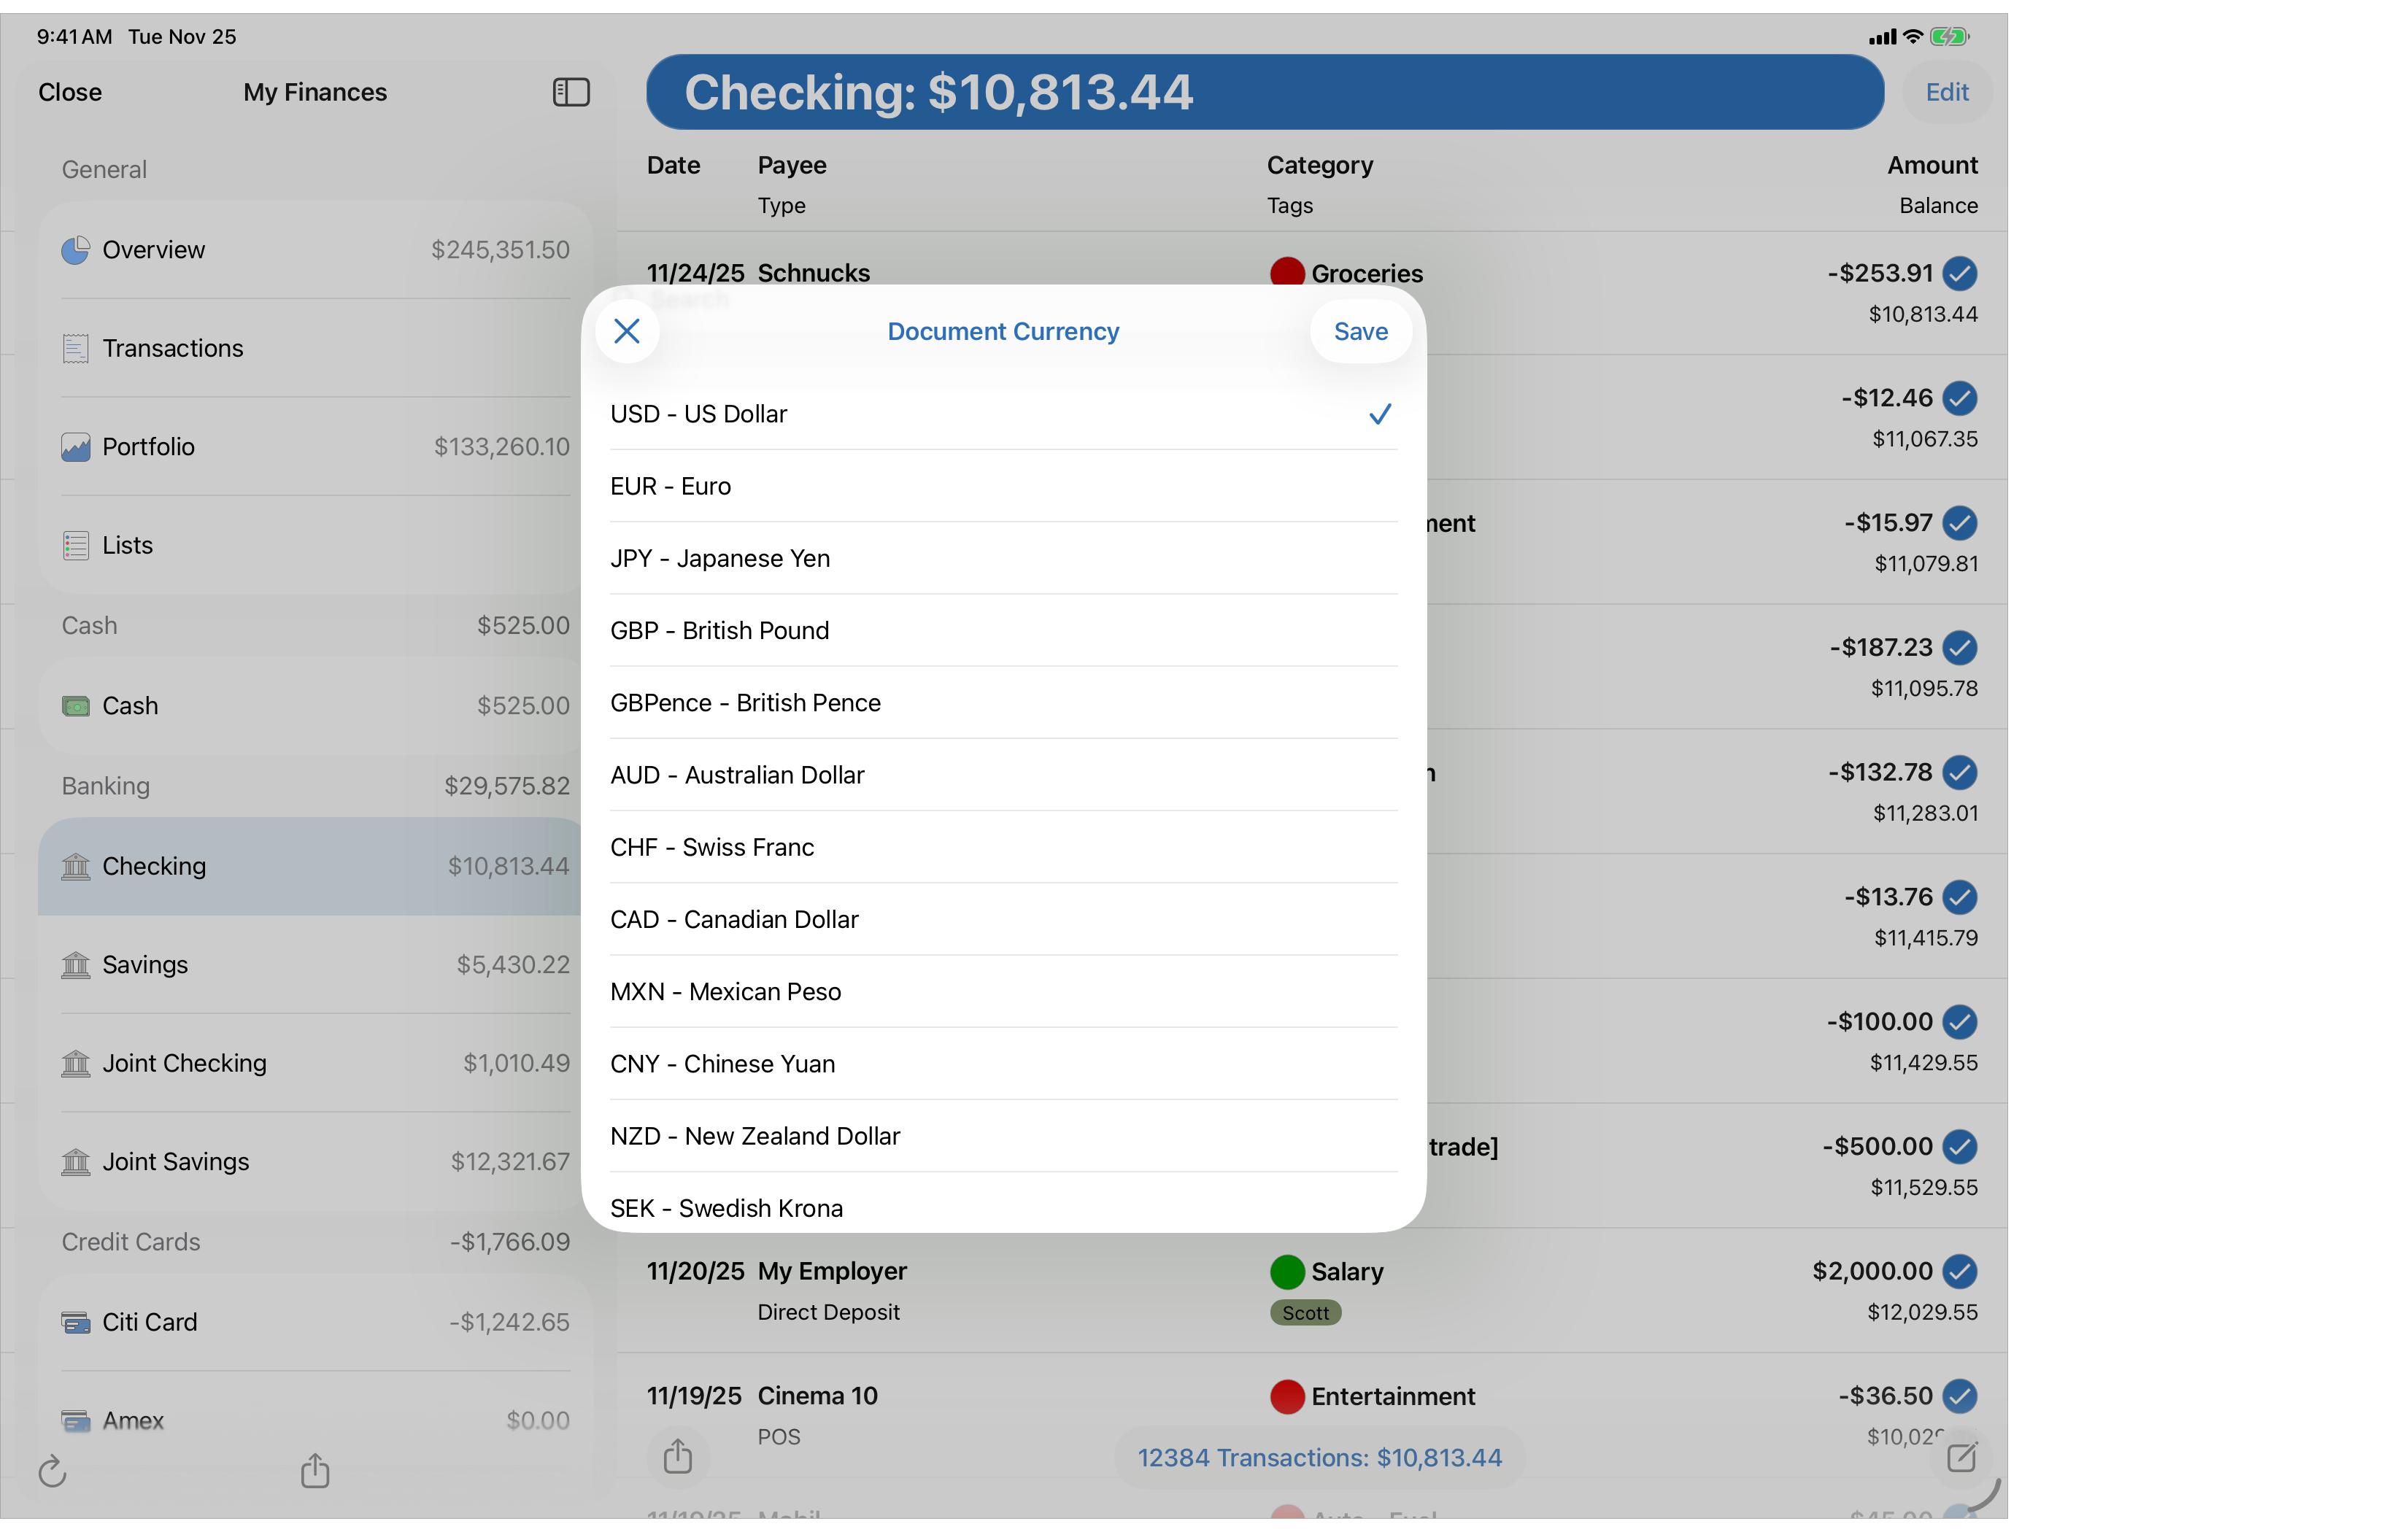Dismiss currency dialog with X icon

627,331
